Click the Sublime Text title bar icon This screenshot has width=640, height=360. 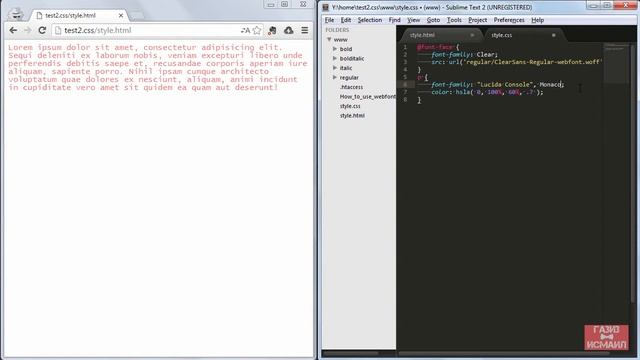326,7
